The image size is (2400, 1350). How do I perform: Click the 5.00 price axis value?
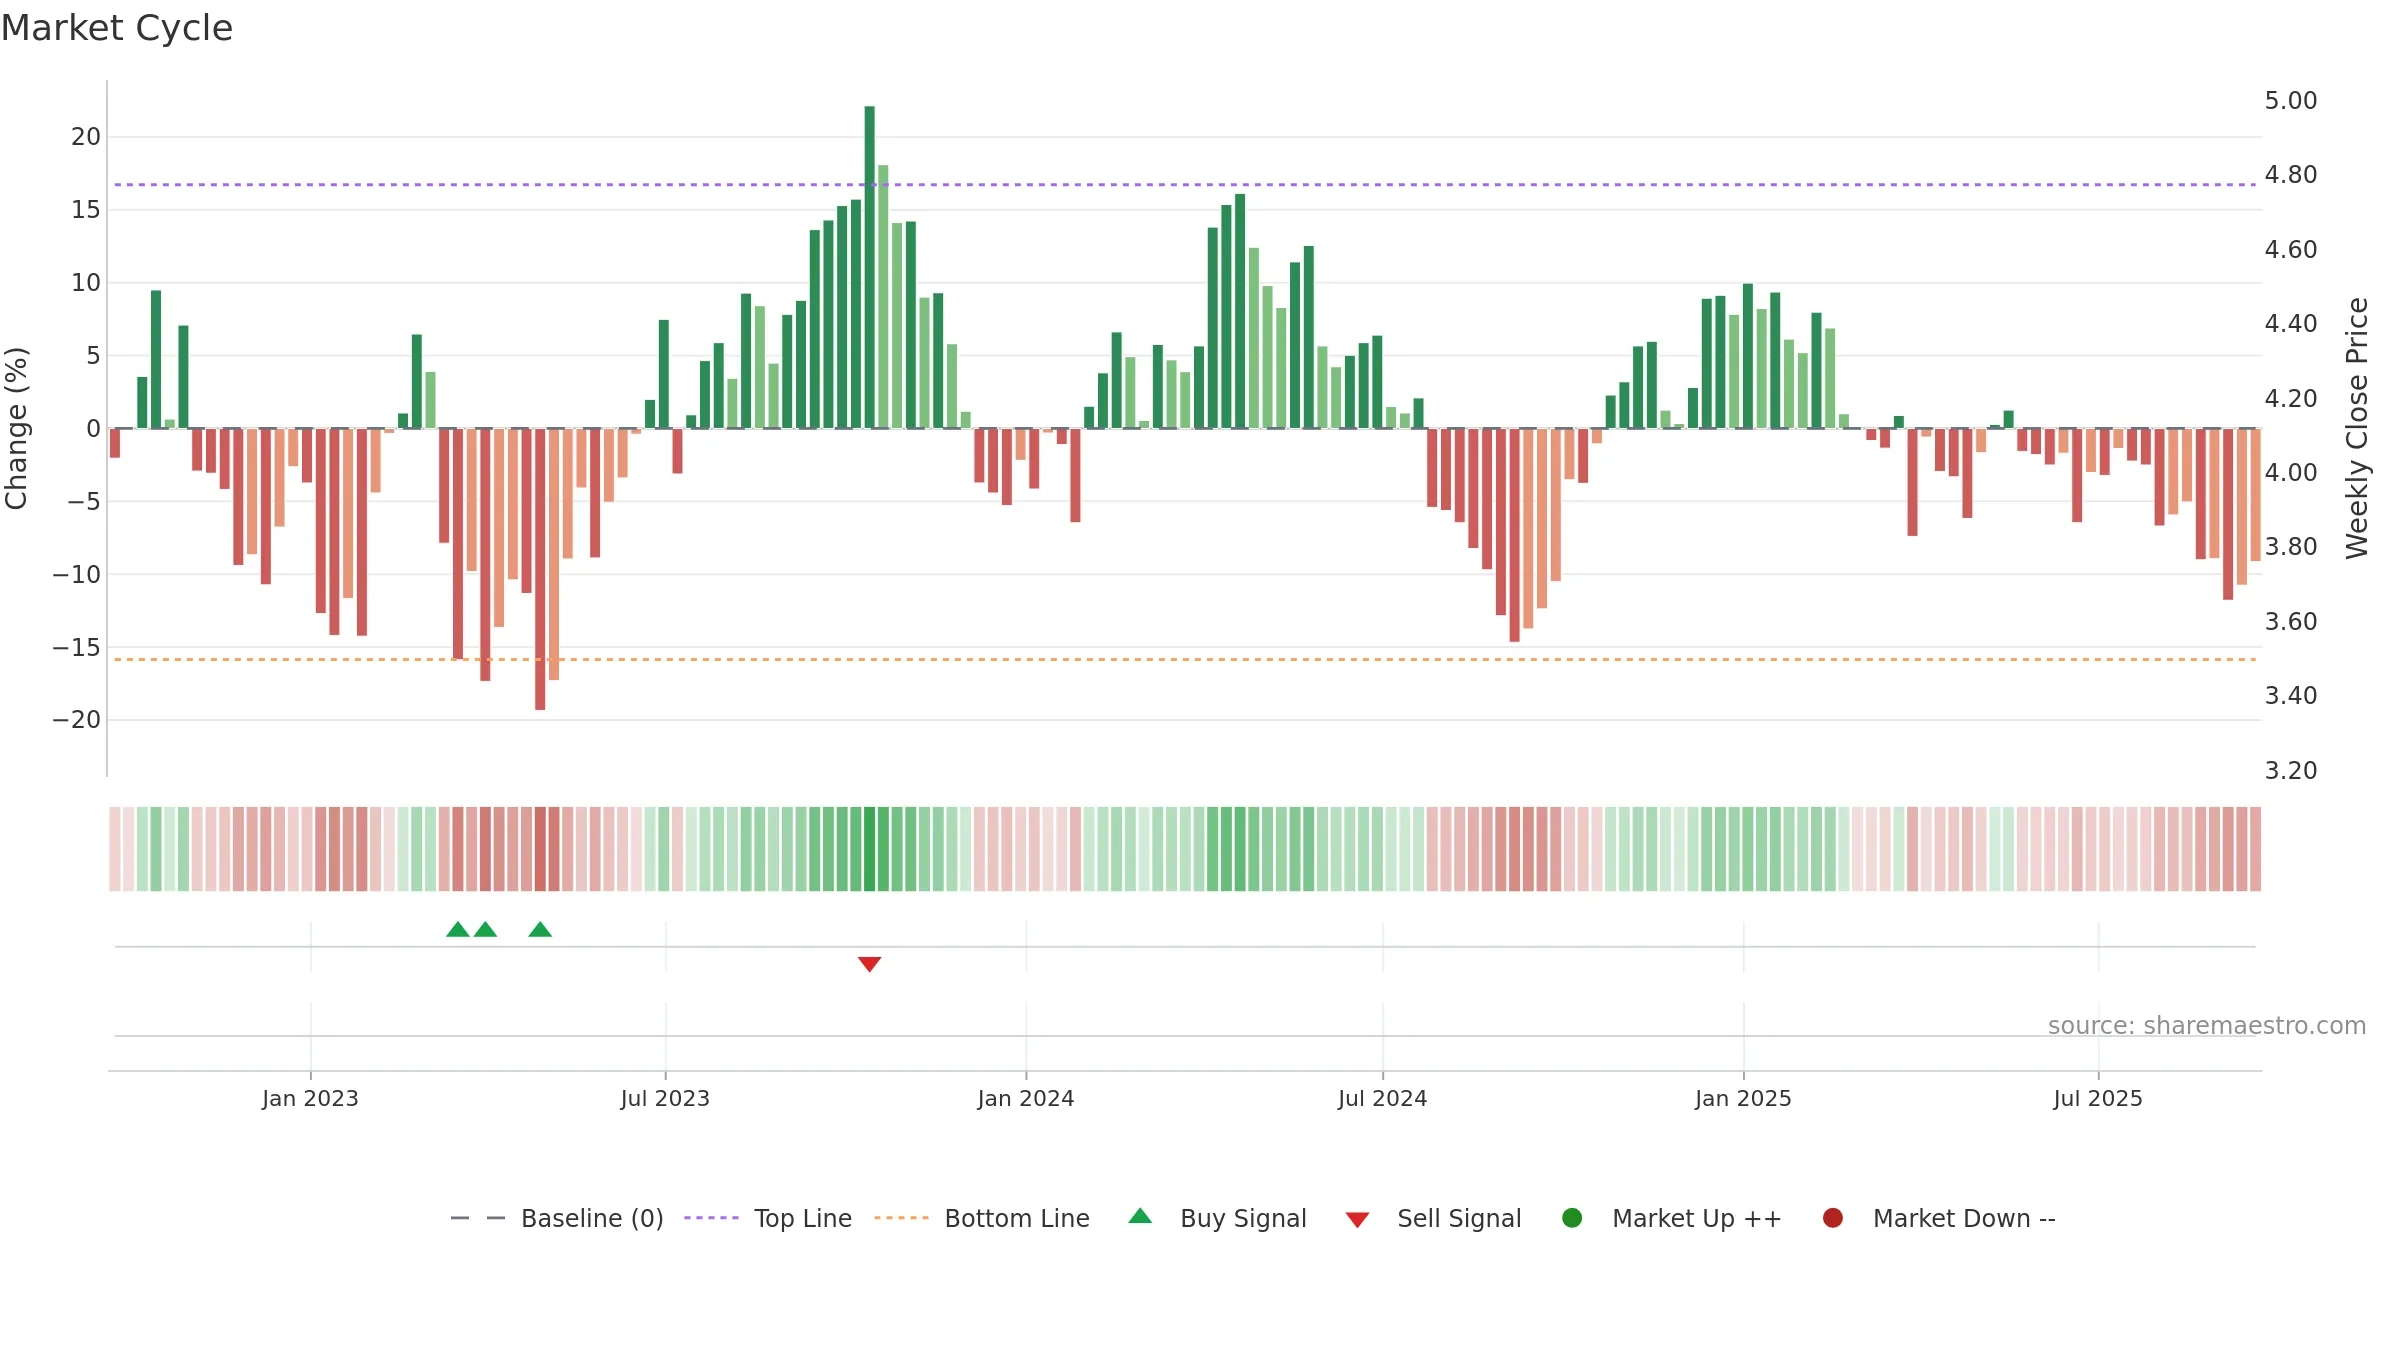2291,101
